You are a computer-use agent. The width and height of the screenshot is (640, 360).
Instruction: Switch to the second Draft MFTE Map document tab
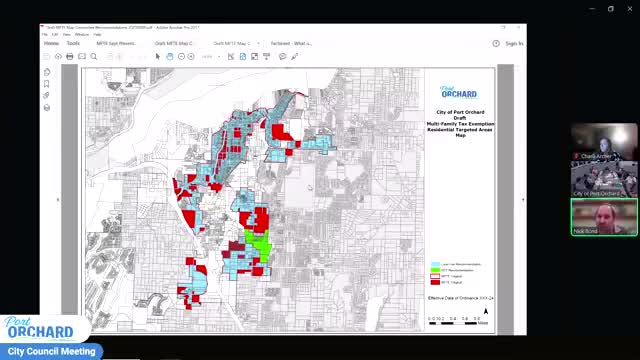174,43
